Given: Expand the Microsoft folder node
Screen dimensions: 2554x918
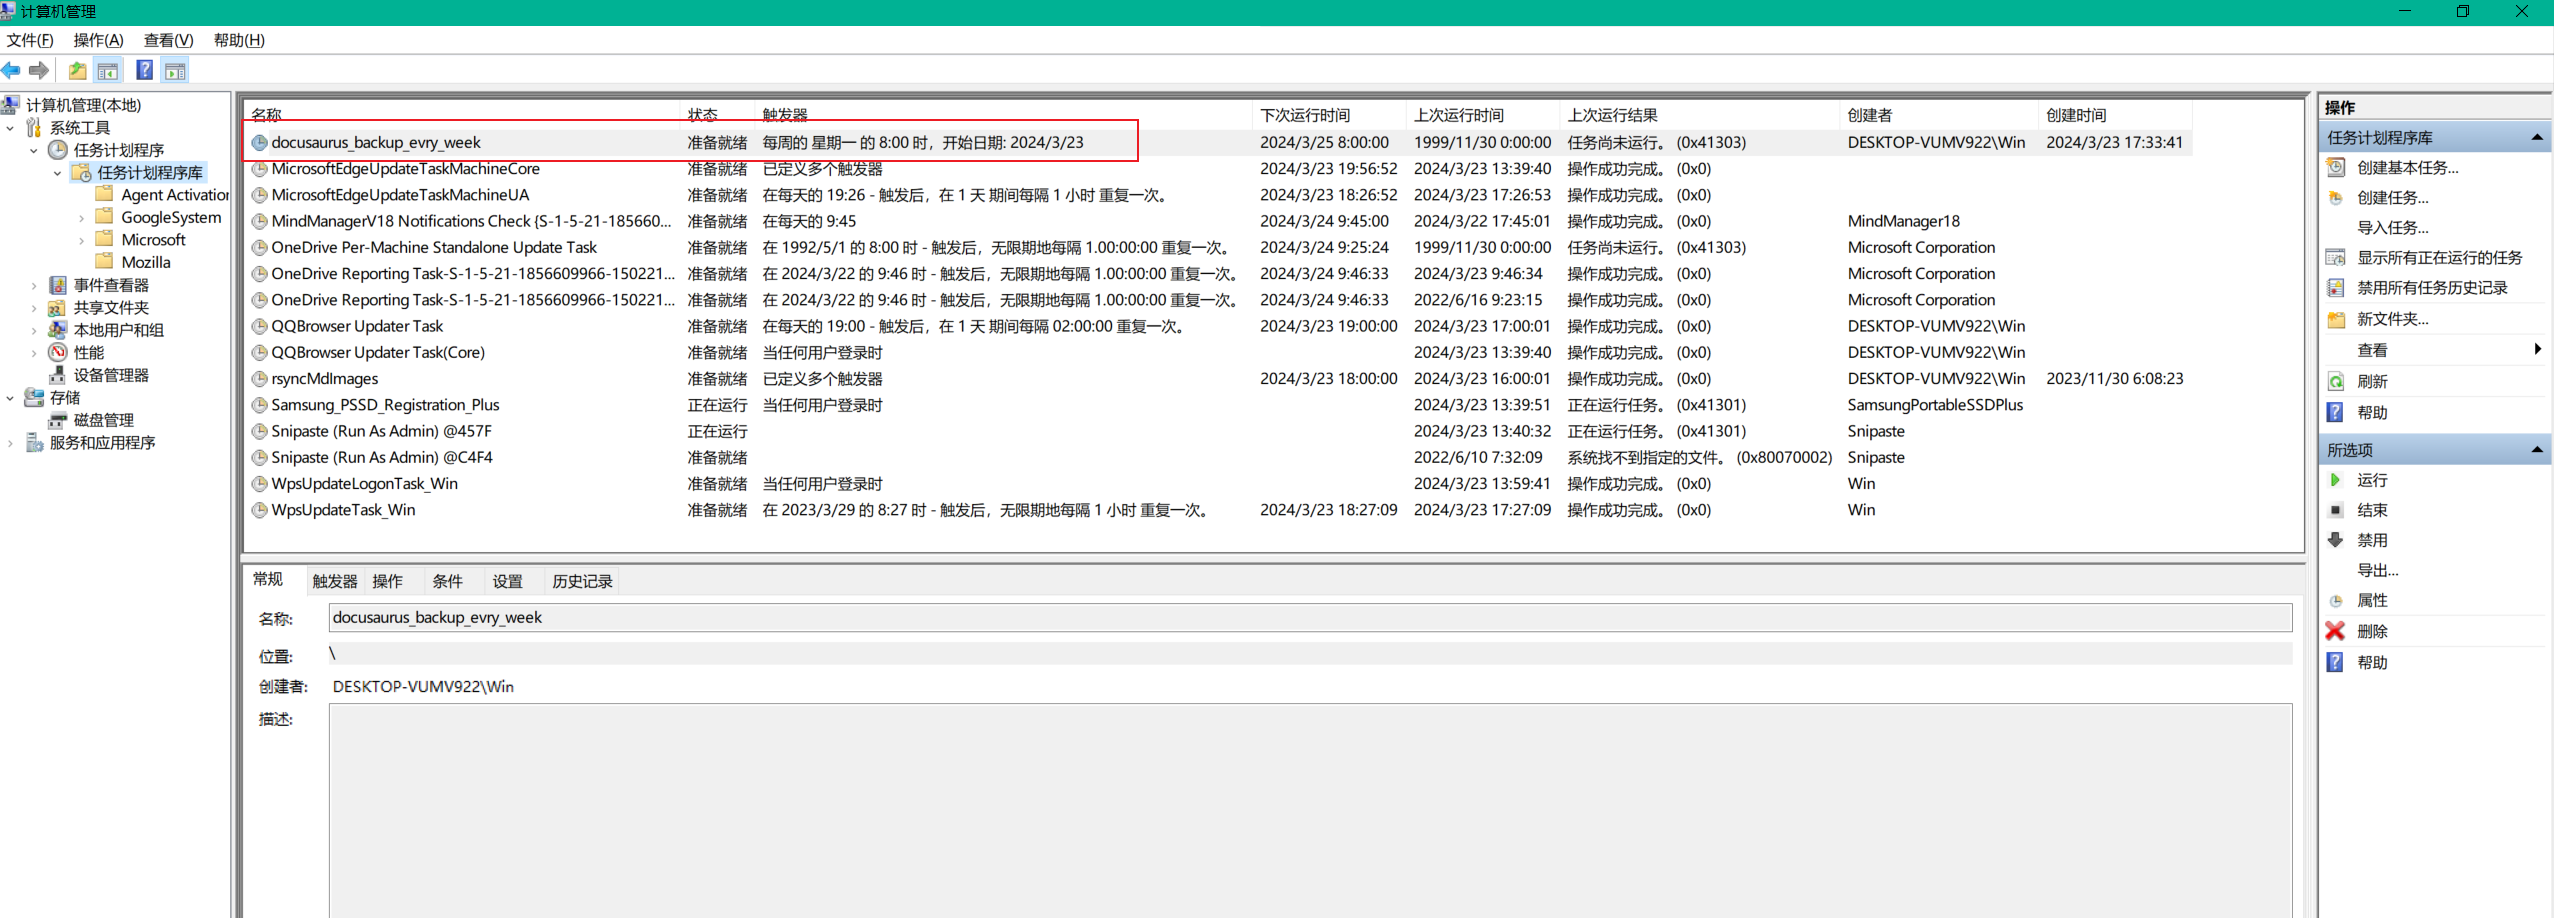Looking at the screenshot, I should (82, 240).
